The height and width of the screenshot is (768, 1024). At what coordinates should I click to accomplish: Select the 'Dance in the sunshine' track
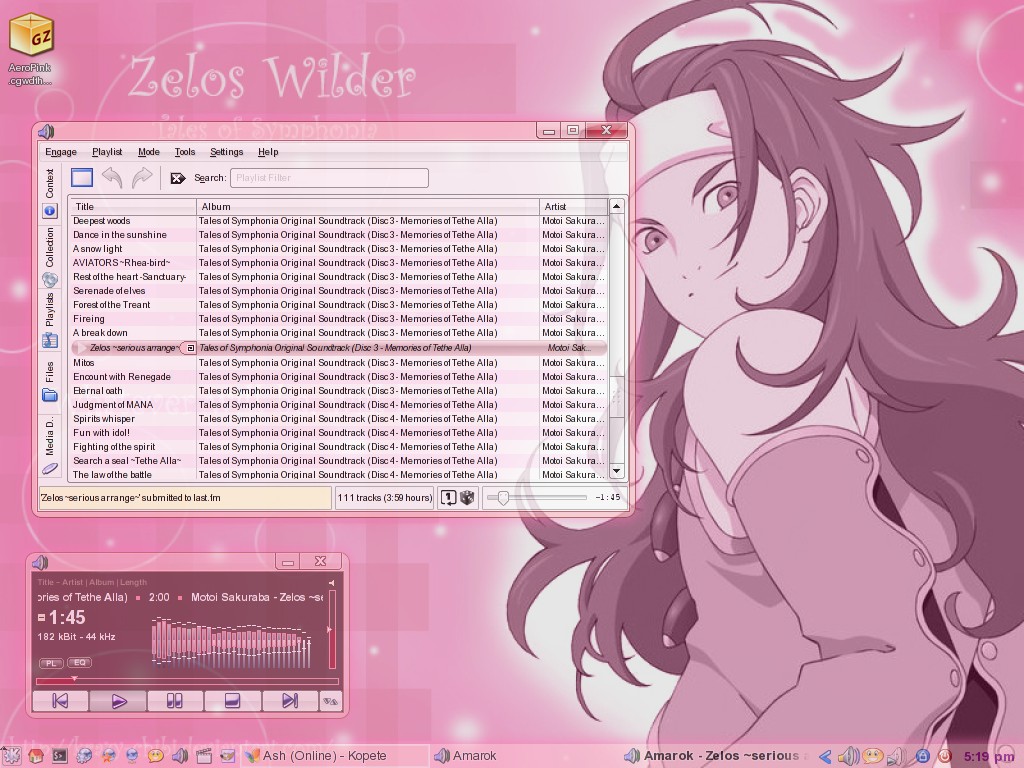tap(338, 235)
